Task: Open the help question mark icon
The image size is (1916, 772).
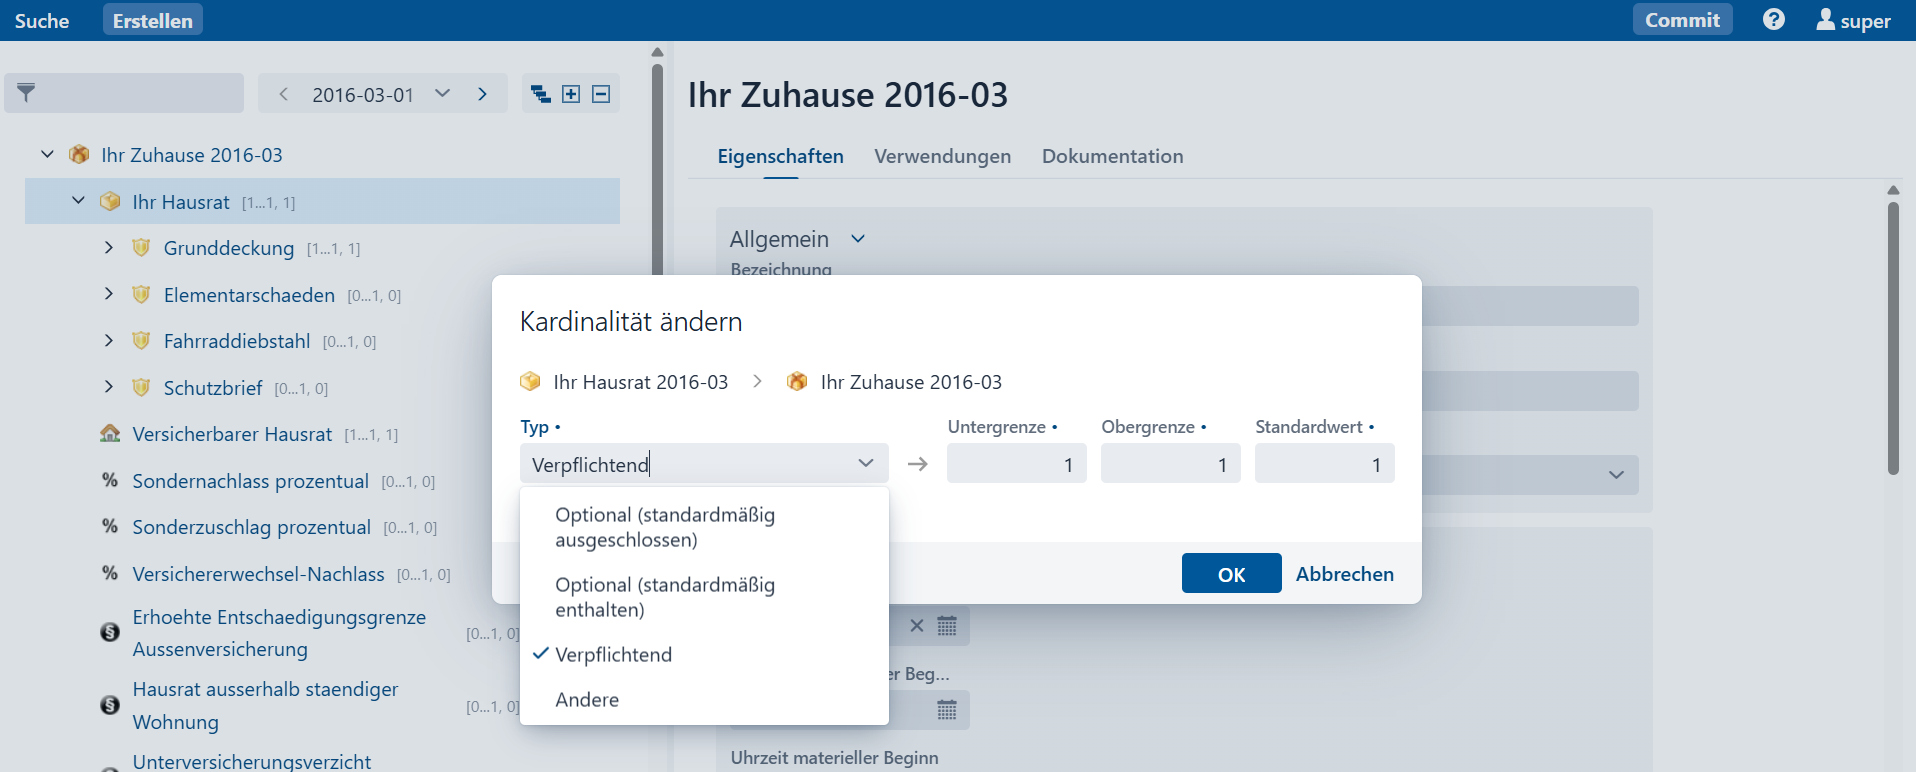Action: pos(1773,20)
